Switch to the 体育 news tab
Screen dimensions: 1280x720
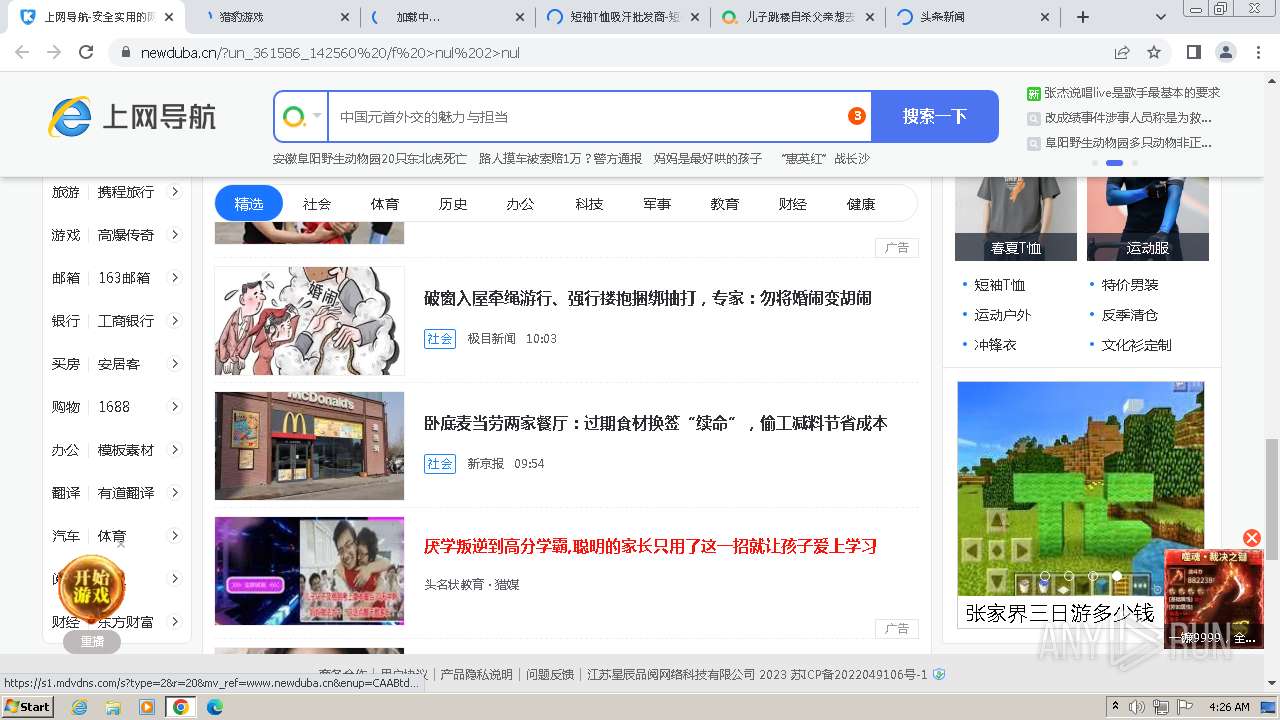click(385, 204)
